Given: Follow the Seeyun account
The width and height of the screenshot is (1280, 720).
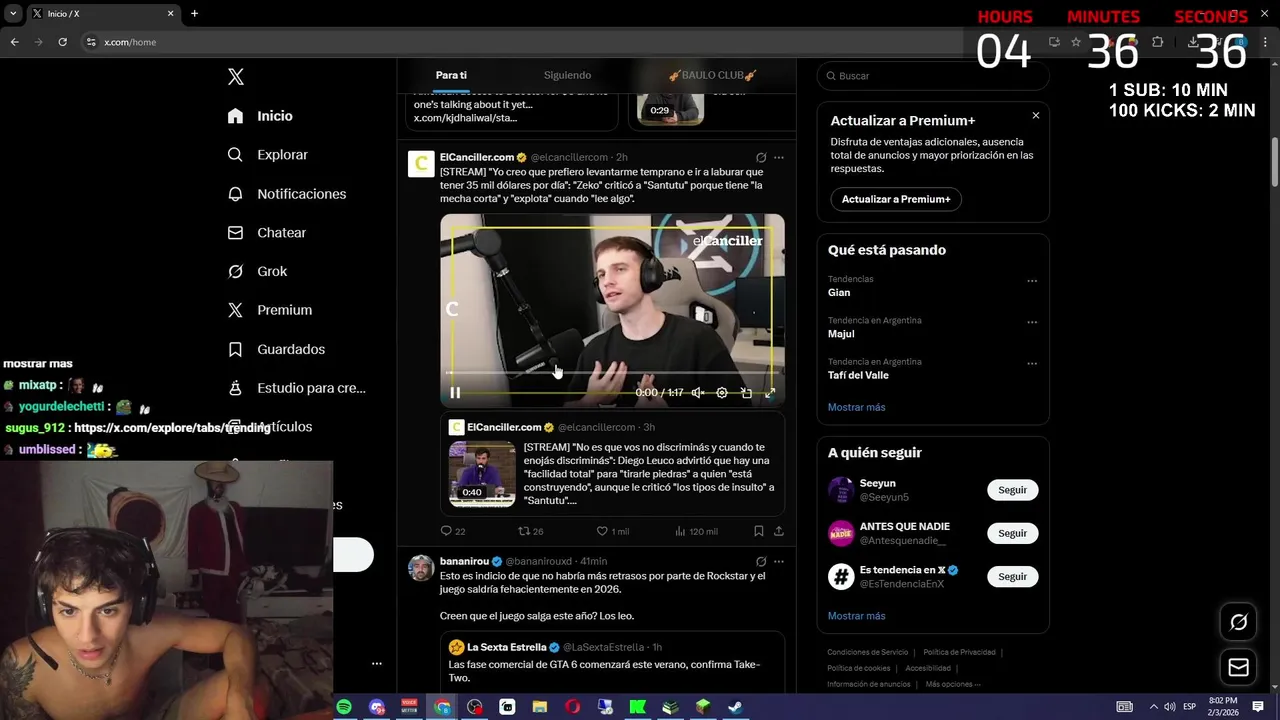Looking at the screenshot, I should tap(1012, 490).
